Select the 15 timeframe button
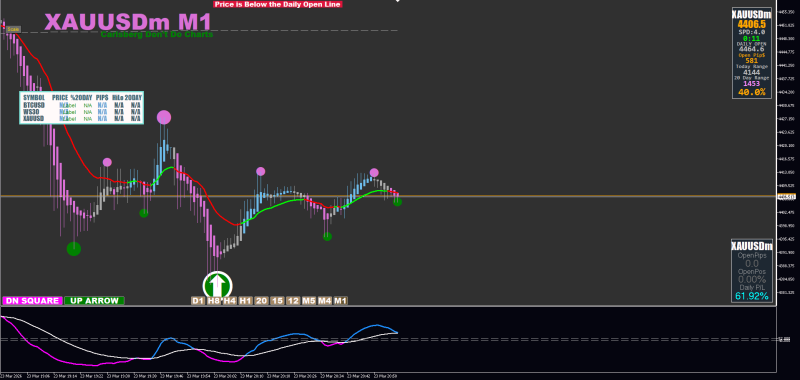The image size is (800, 380). pos(277,301)
